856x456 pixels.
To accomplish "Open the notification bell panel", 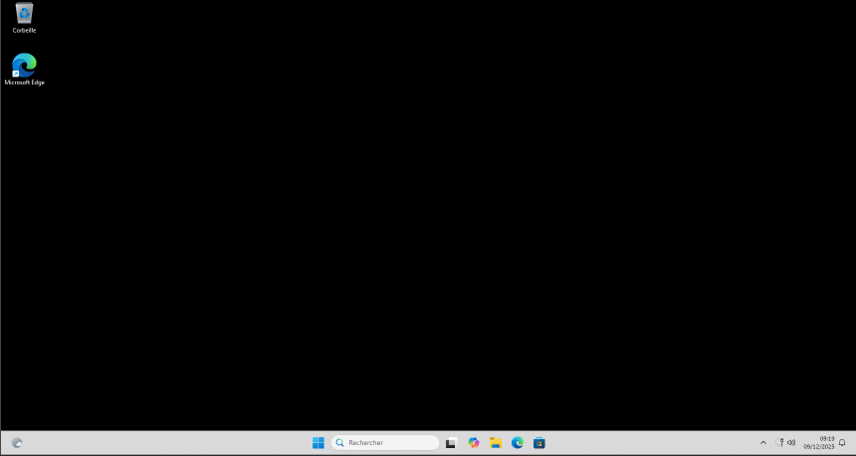I will (x=842, y=443).
